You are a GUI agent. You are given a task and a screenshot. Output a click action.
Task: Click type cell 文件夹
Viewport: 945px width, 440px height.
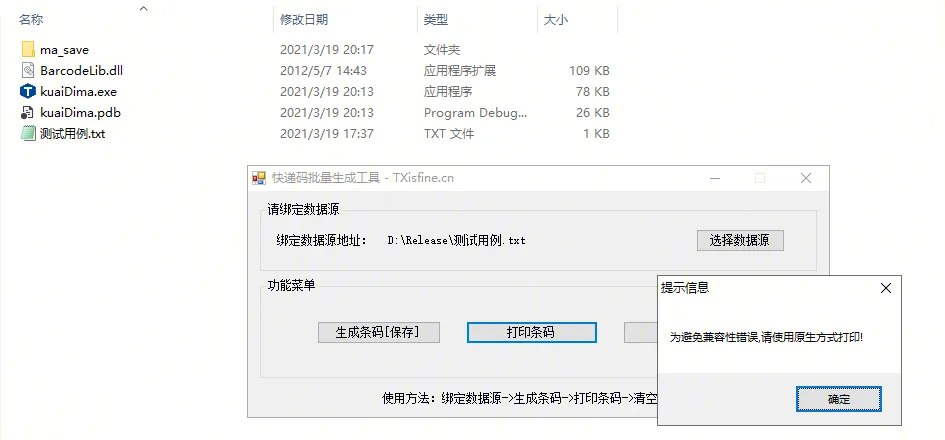point(441,50)
